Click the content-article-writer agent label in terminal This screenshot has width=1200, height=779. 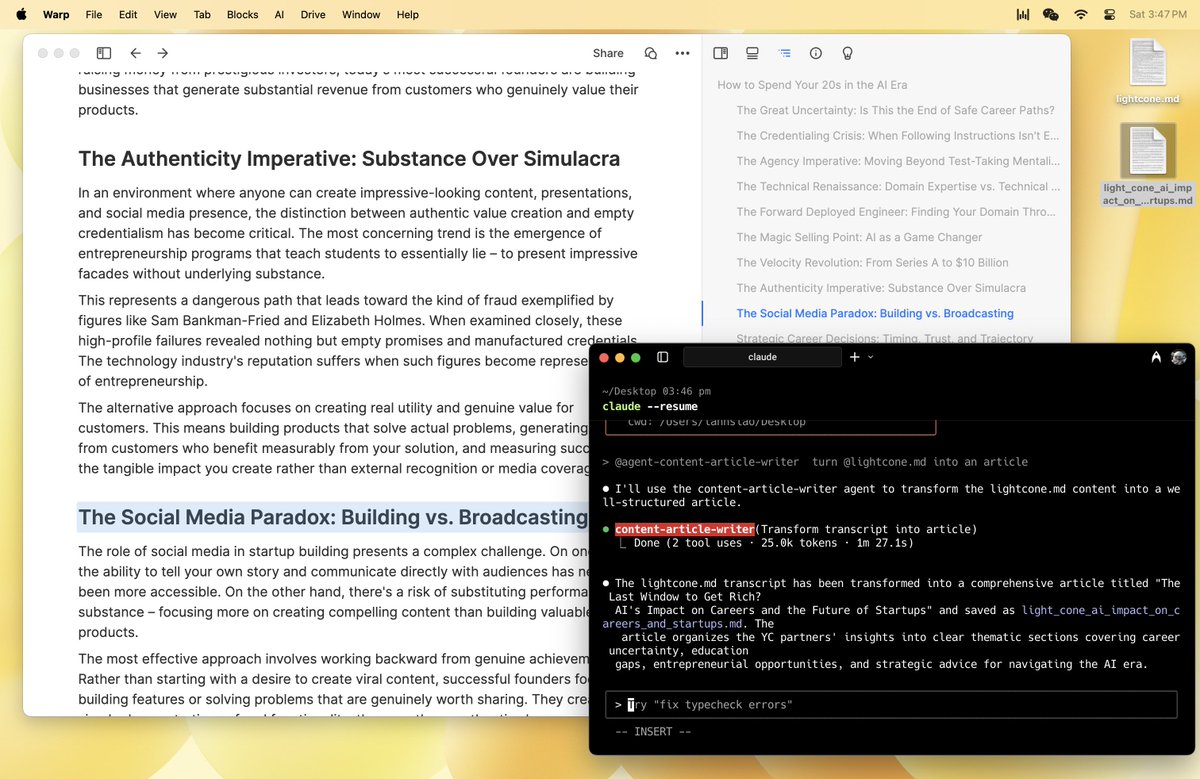[x=684, y=529]
